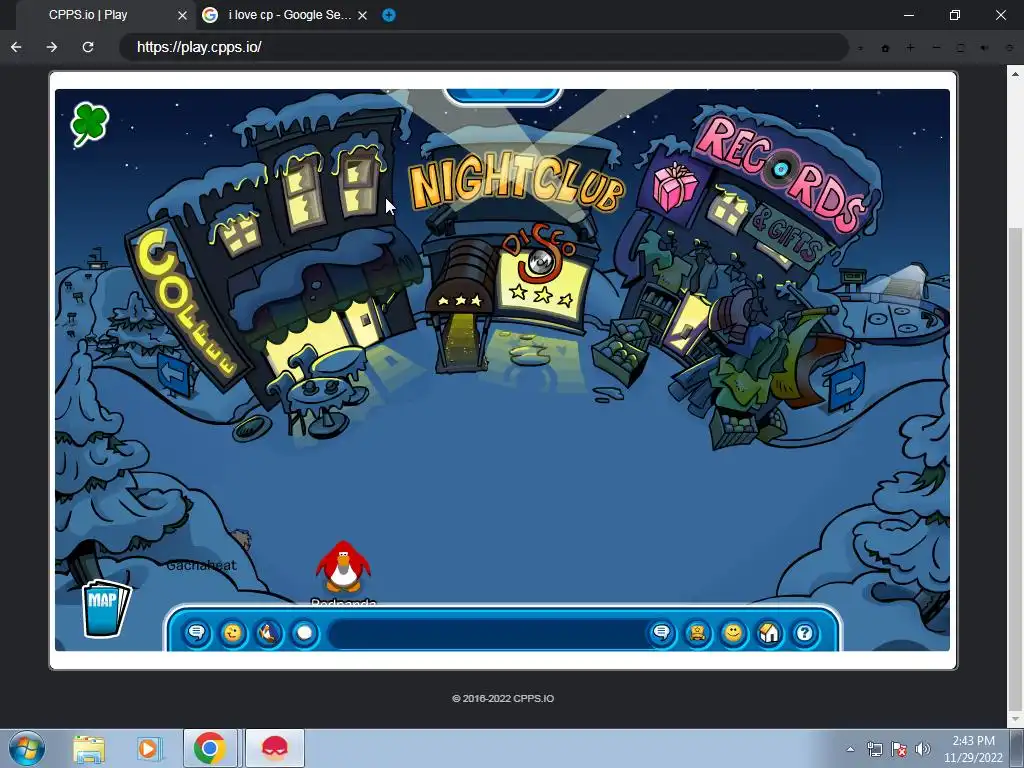1024x768 pixels.
Task: Open the Windows Start menu
Action: tap(26, 748)
